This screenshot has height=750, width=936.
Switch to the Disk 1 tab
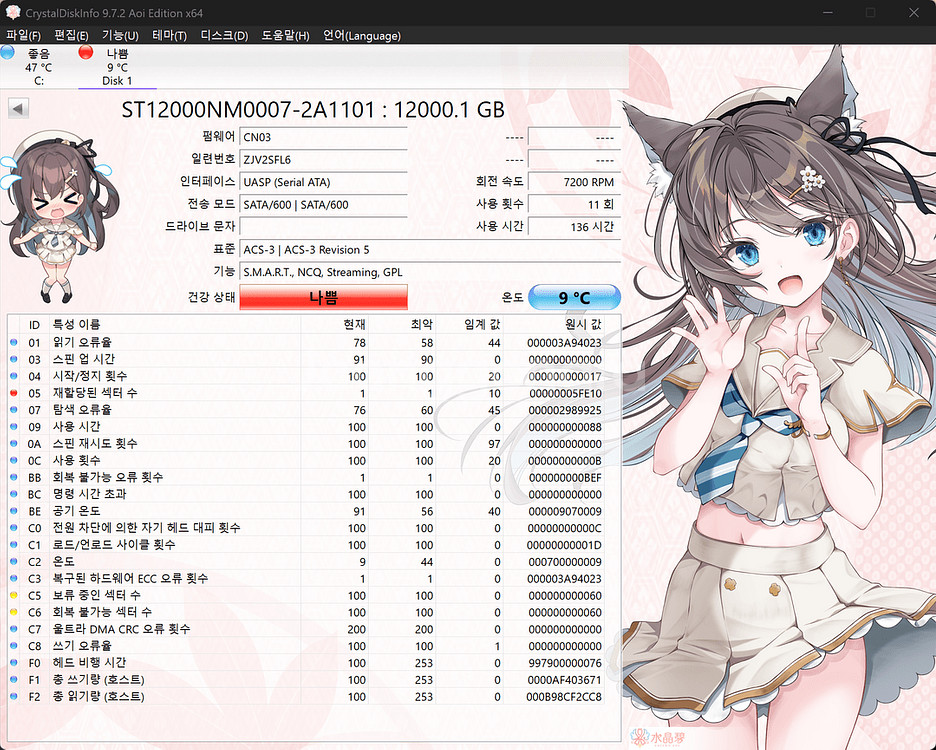coord(116,67)
